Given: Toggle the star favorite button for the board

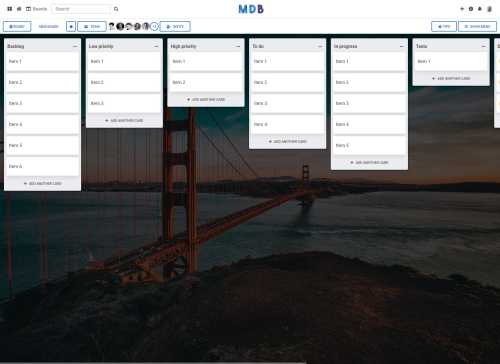Looking at the screenshot, I should (71, 26).
